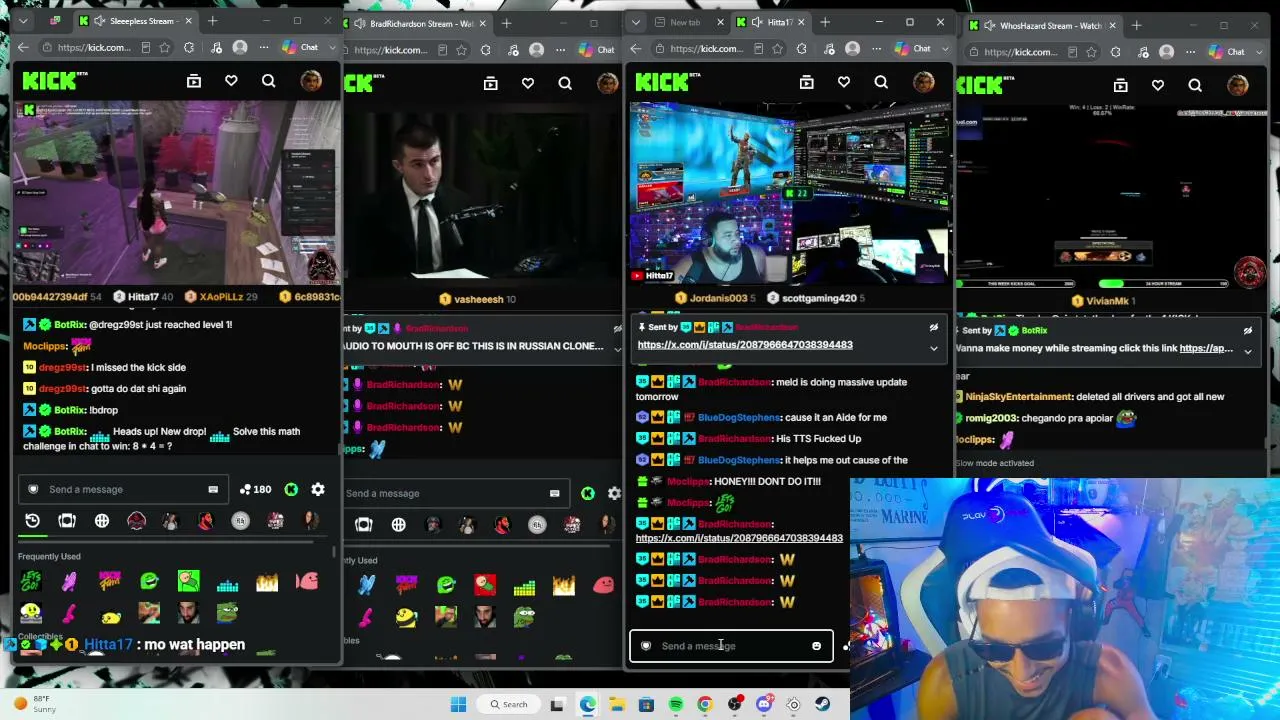Open the recent emotes clock tab in Sleeepless window

(x=32, y=521)
